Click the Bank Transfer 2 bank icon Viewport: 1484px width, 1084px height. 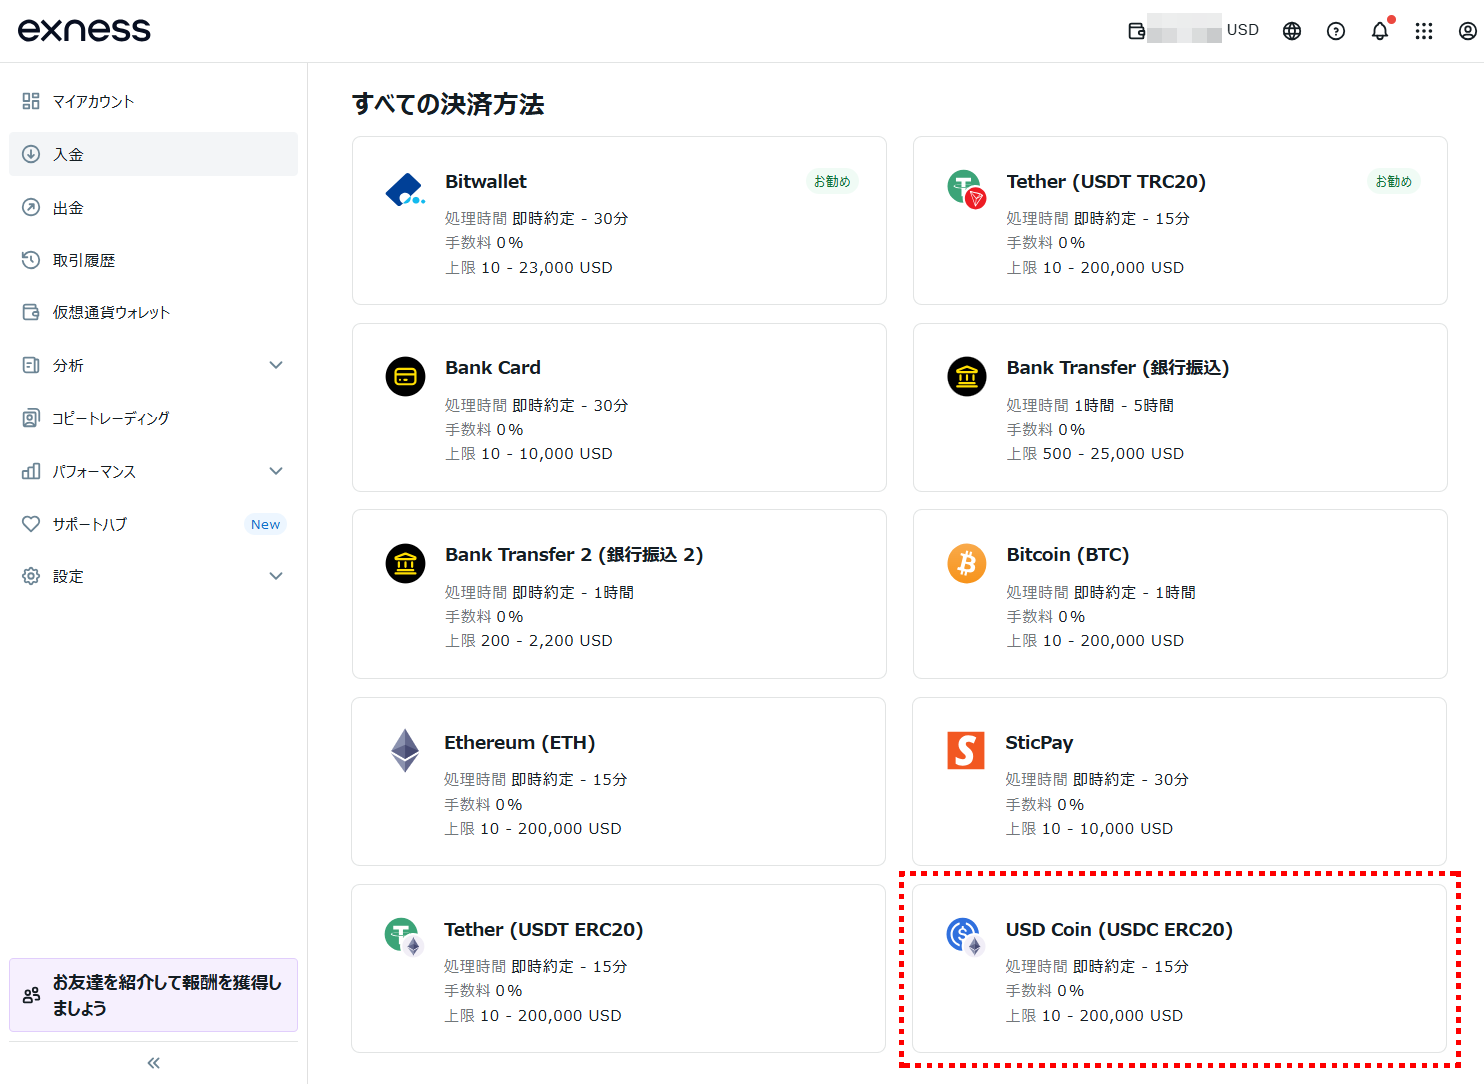pyautogui.click(x=405, y=563)
